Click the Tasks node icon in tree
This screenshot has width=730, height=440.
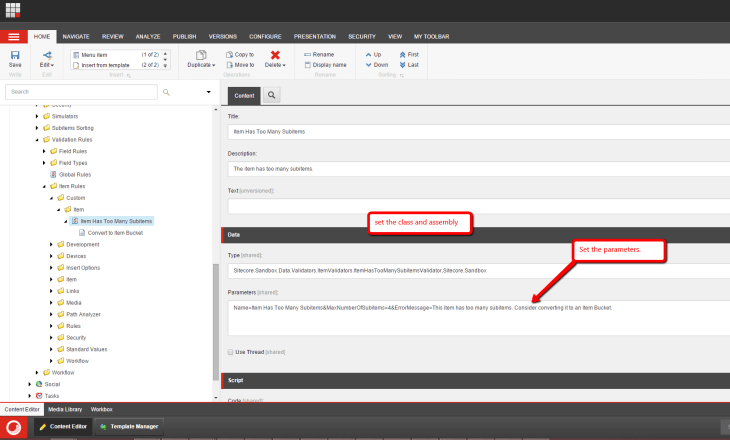point(39,396)
